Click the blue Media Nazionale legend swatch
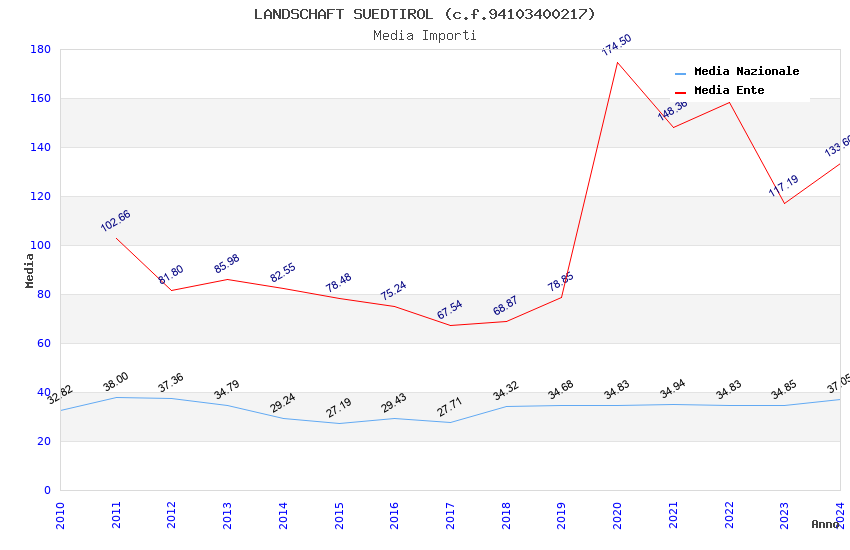This screenshot has height=550, width=850. (x=680, y=73)
